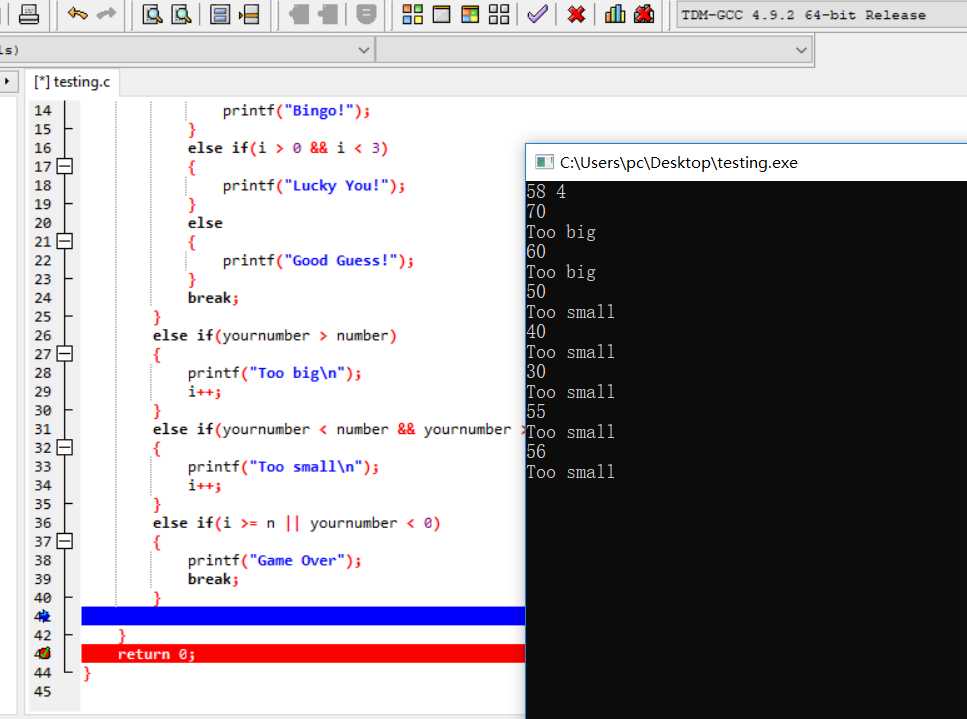Viewport: 967px width, 719px height.
Task: Run the compiled program
Action: (x=442, y=14)
